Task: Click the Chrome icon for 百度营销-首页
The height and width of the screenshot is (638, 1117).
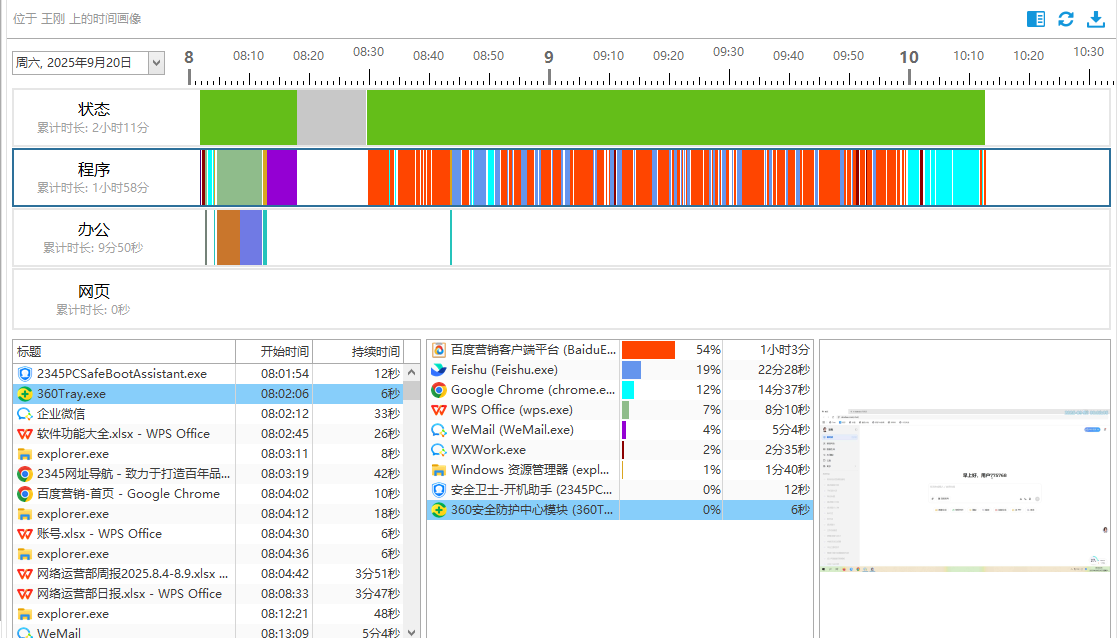Action: [x=25, y=493]
